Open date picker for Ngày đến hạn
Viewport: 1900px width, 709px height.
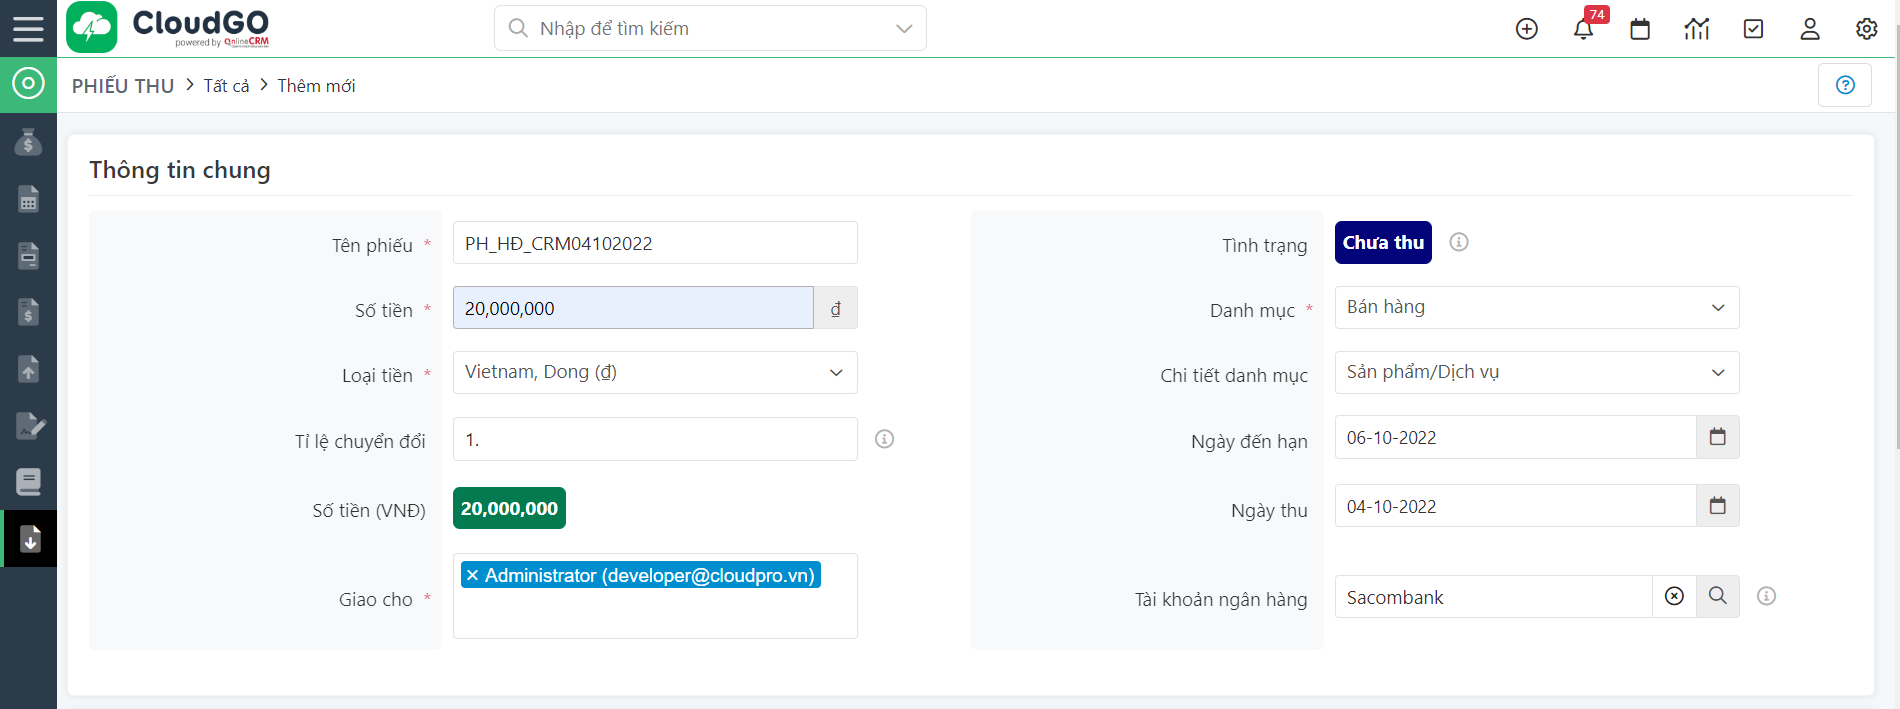coord(1718,437)
